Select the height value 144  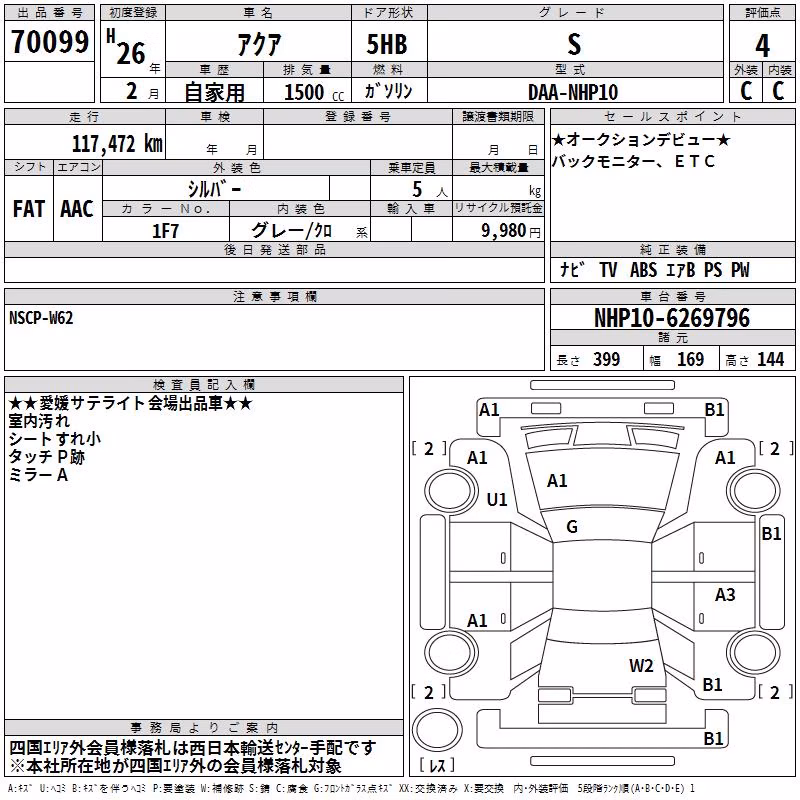[770, 359]
